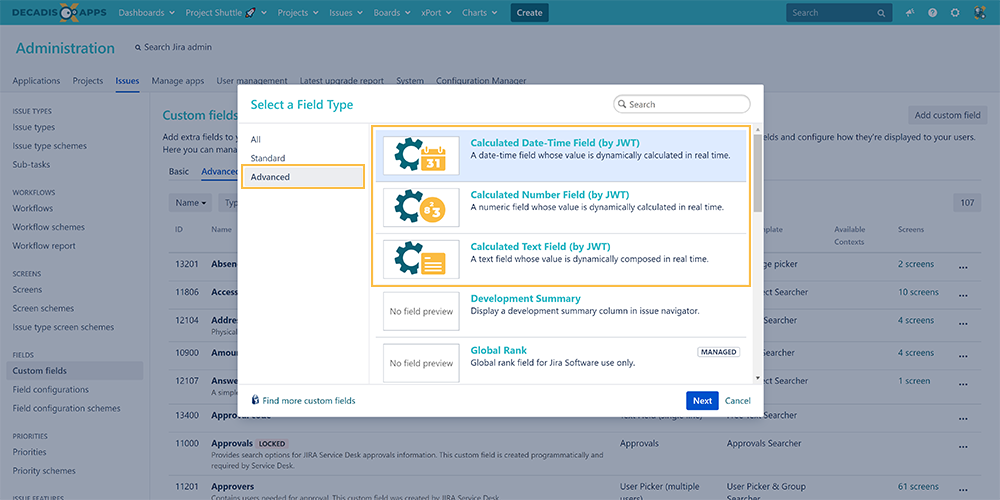This screenshot has width=1000, height=500.
Task: Select the Global Rank field type
Action: coord(561,363)
